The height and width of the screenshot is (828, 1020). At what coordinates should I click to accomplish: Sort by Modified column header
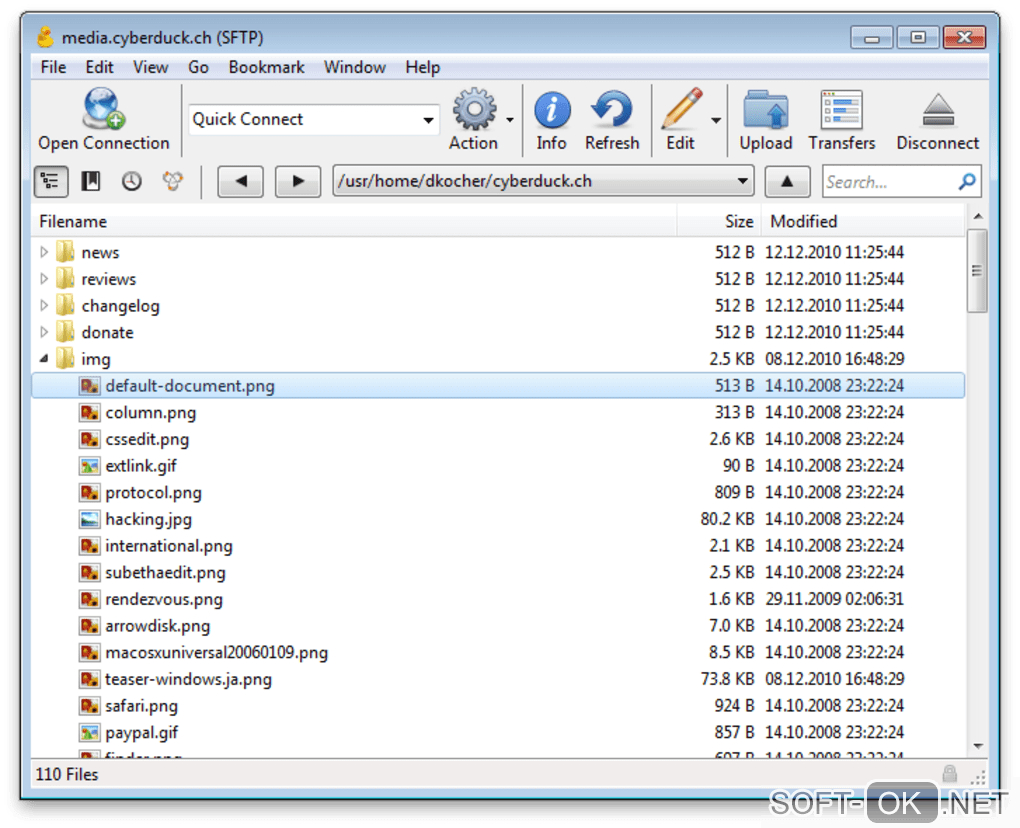[862, 221]
